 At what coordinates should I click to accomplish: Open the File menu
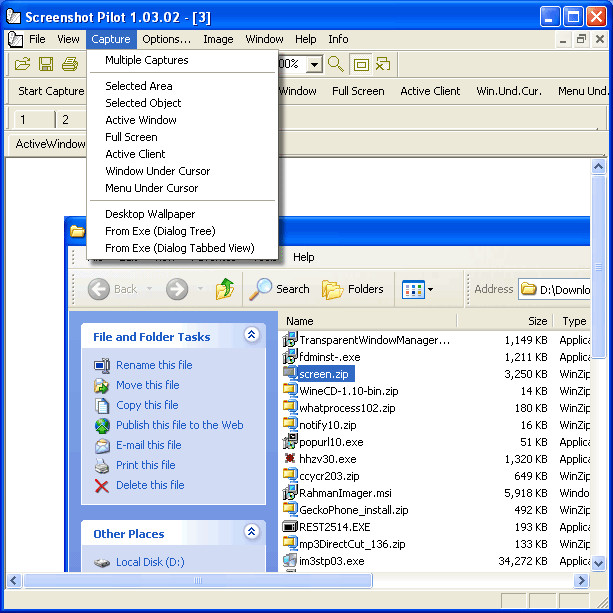tap(37, 39)
